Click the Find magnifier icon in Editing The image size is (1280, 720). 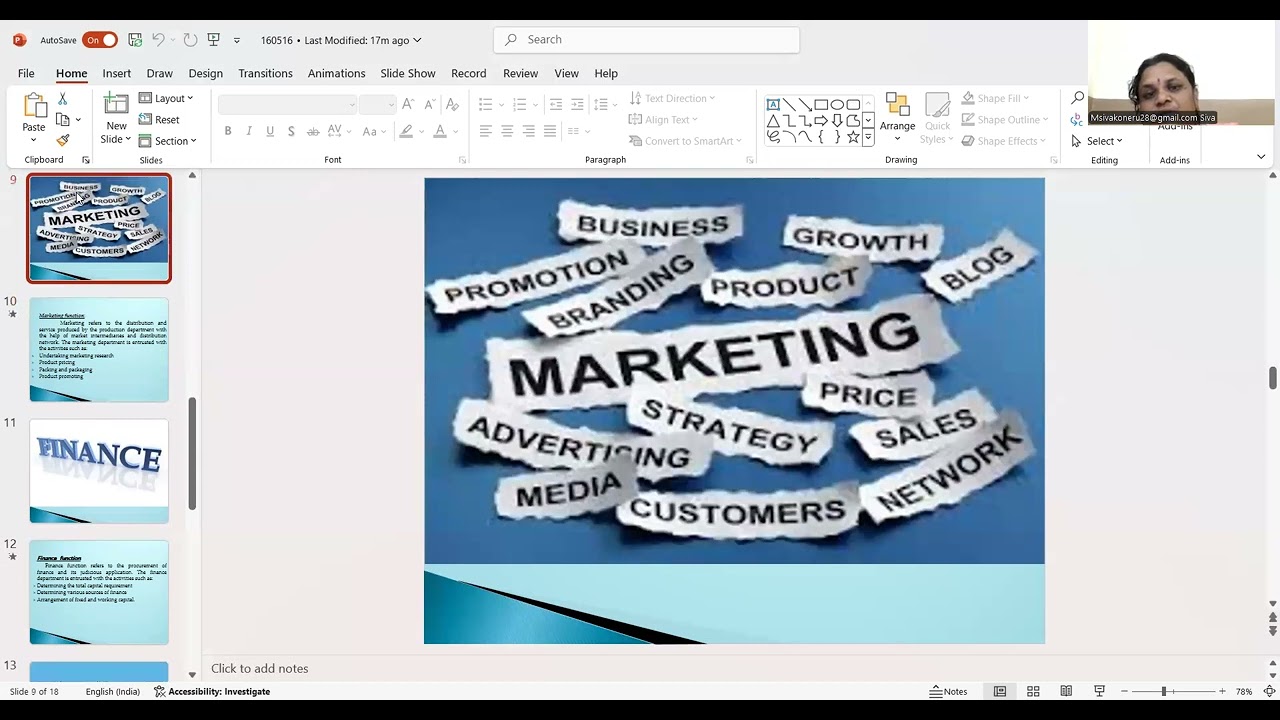pyautogui.click(x=1077, y=98)
